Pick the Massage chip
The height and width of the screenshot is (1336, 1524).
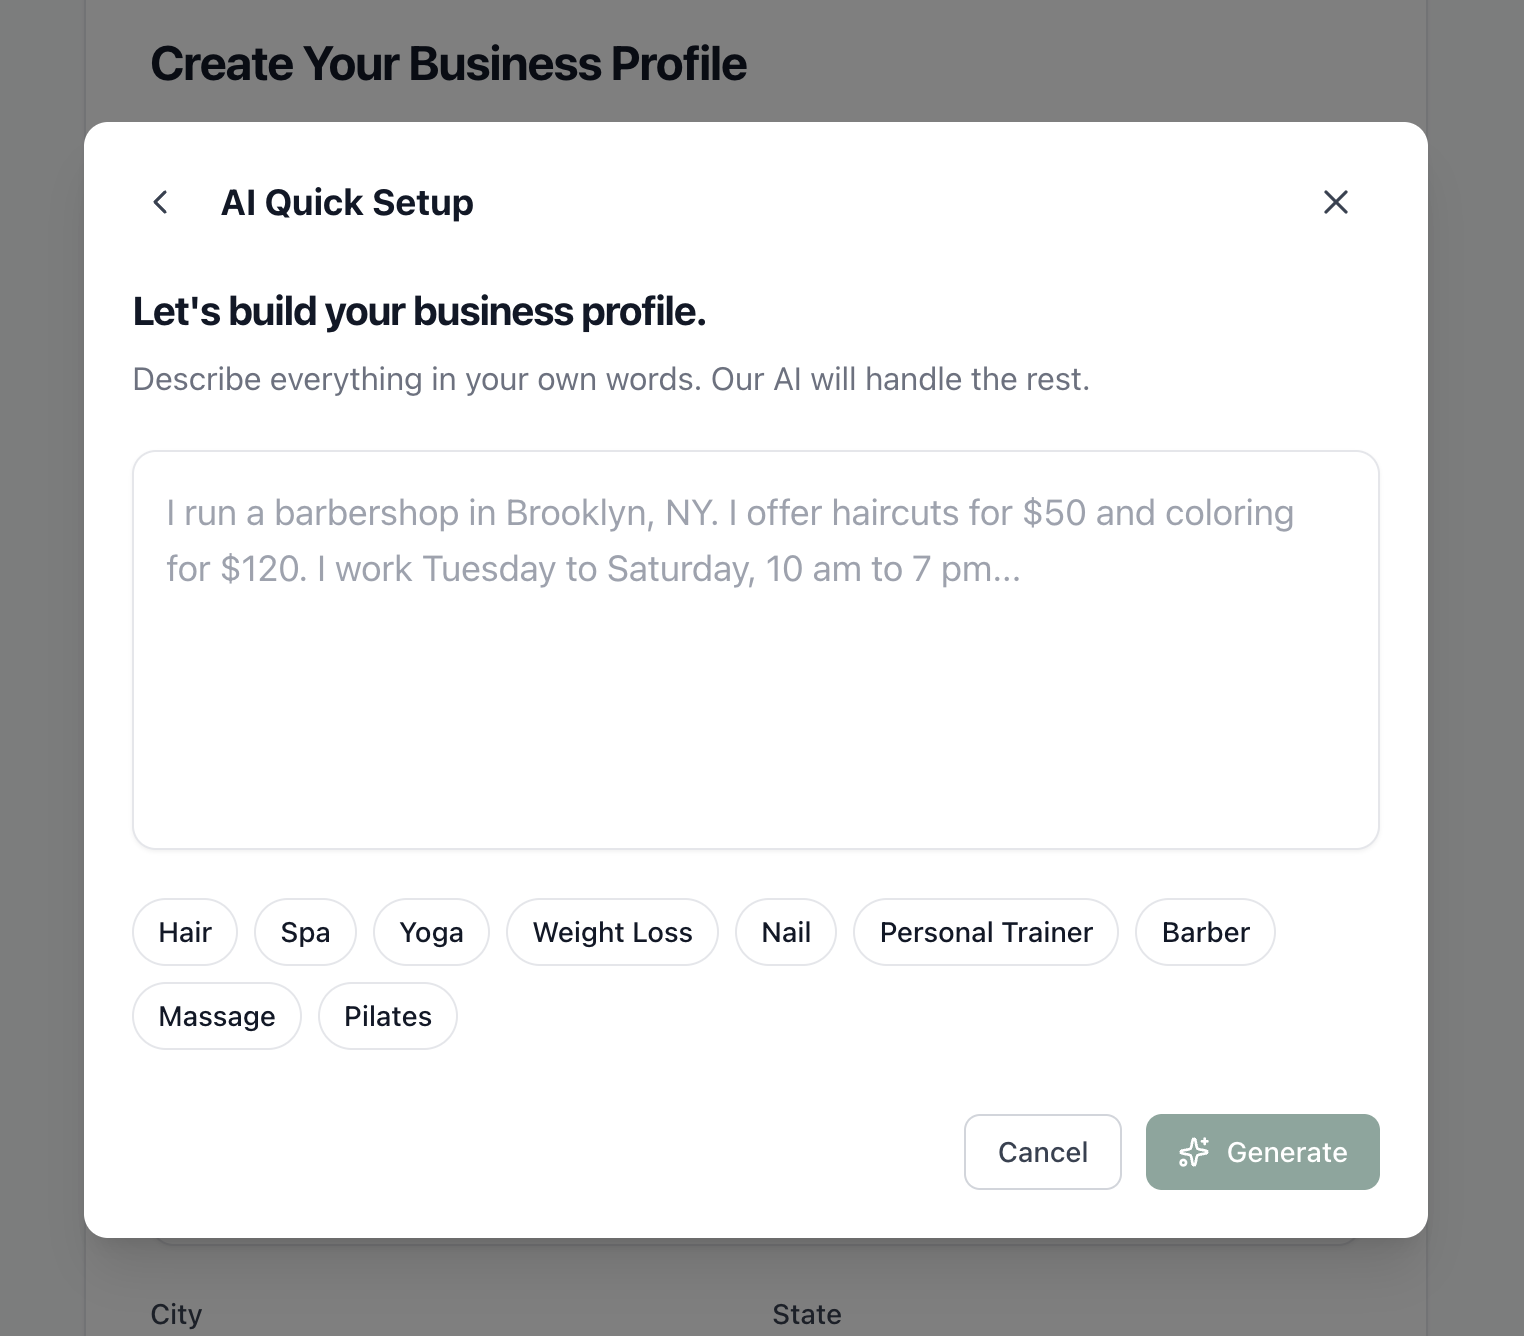click(216, 1016)
